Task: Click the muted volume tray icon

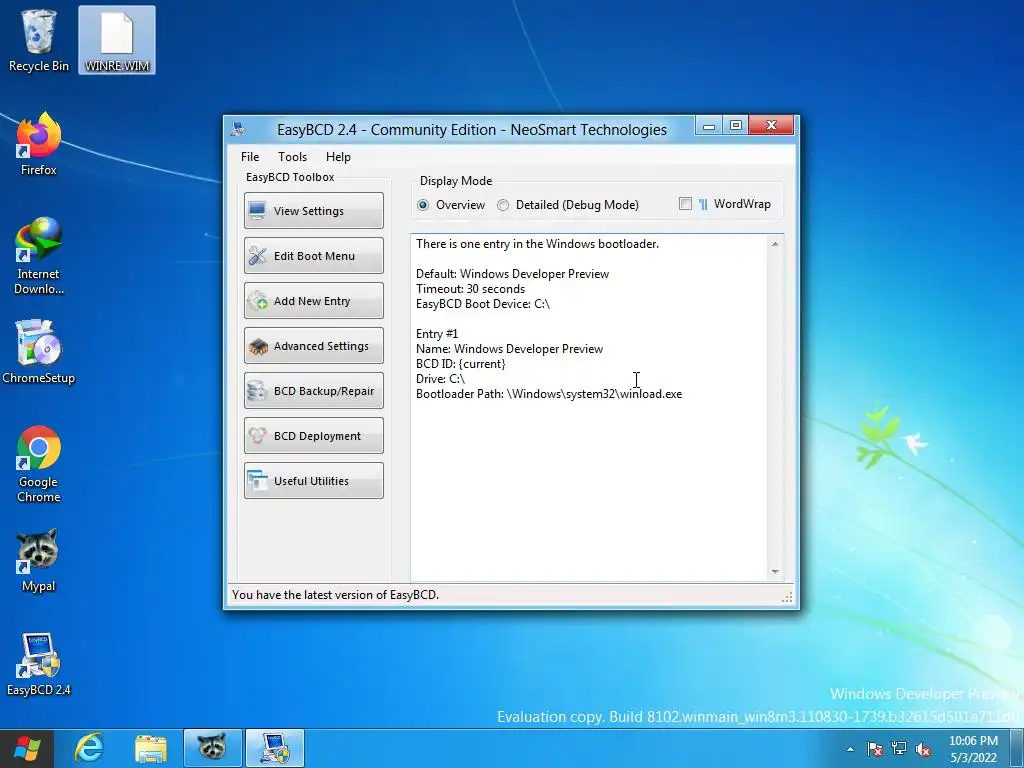Action: tap(923, 749)
